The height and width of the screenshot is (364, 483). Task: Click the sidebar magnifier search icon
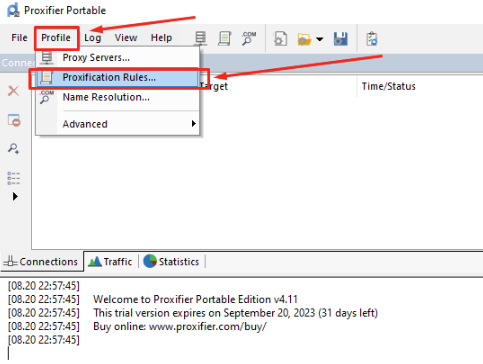14,148
